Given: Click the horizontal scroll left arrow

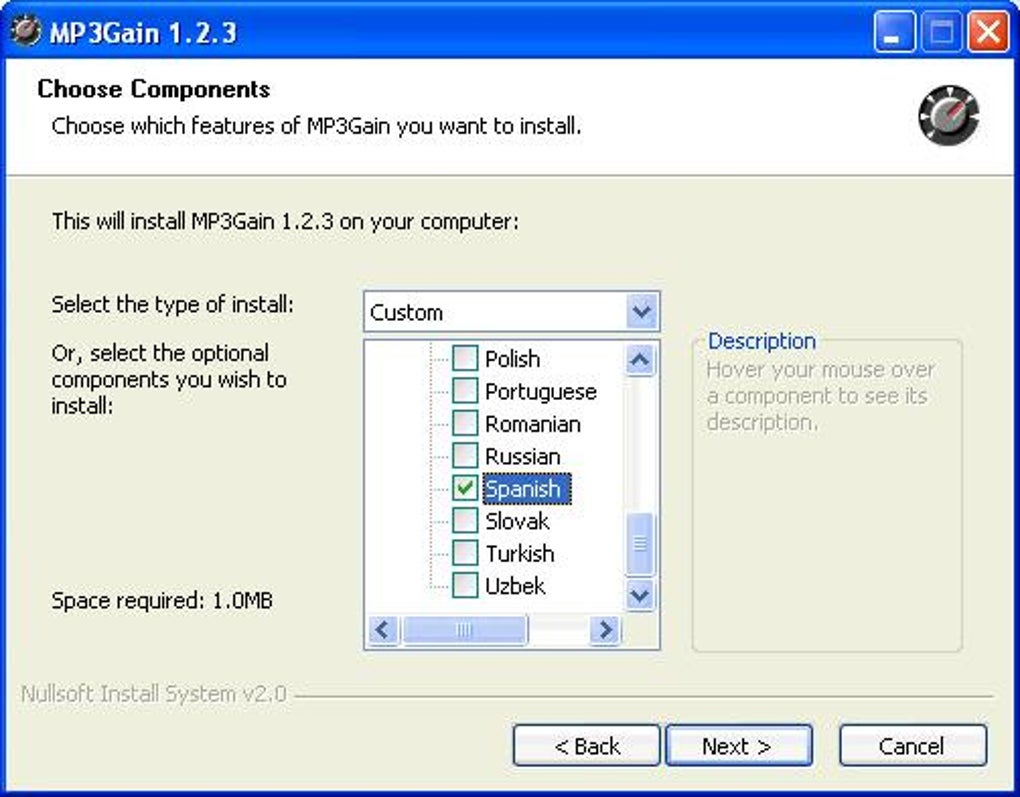Looking at the screenshot, I should pos(383,629).
